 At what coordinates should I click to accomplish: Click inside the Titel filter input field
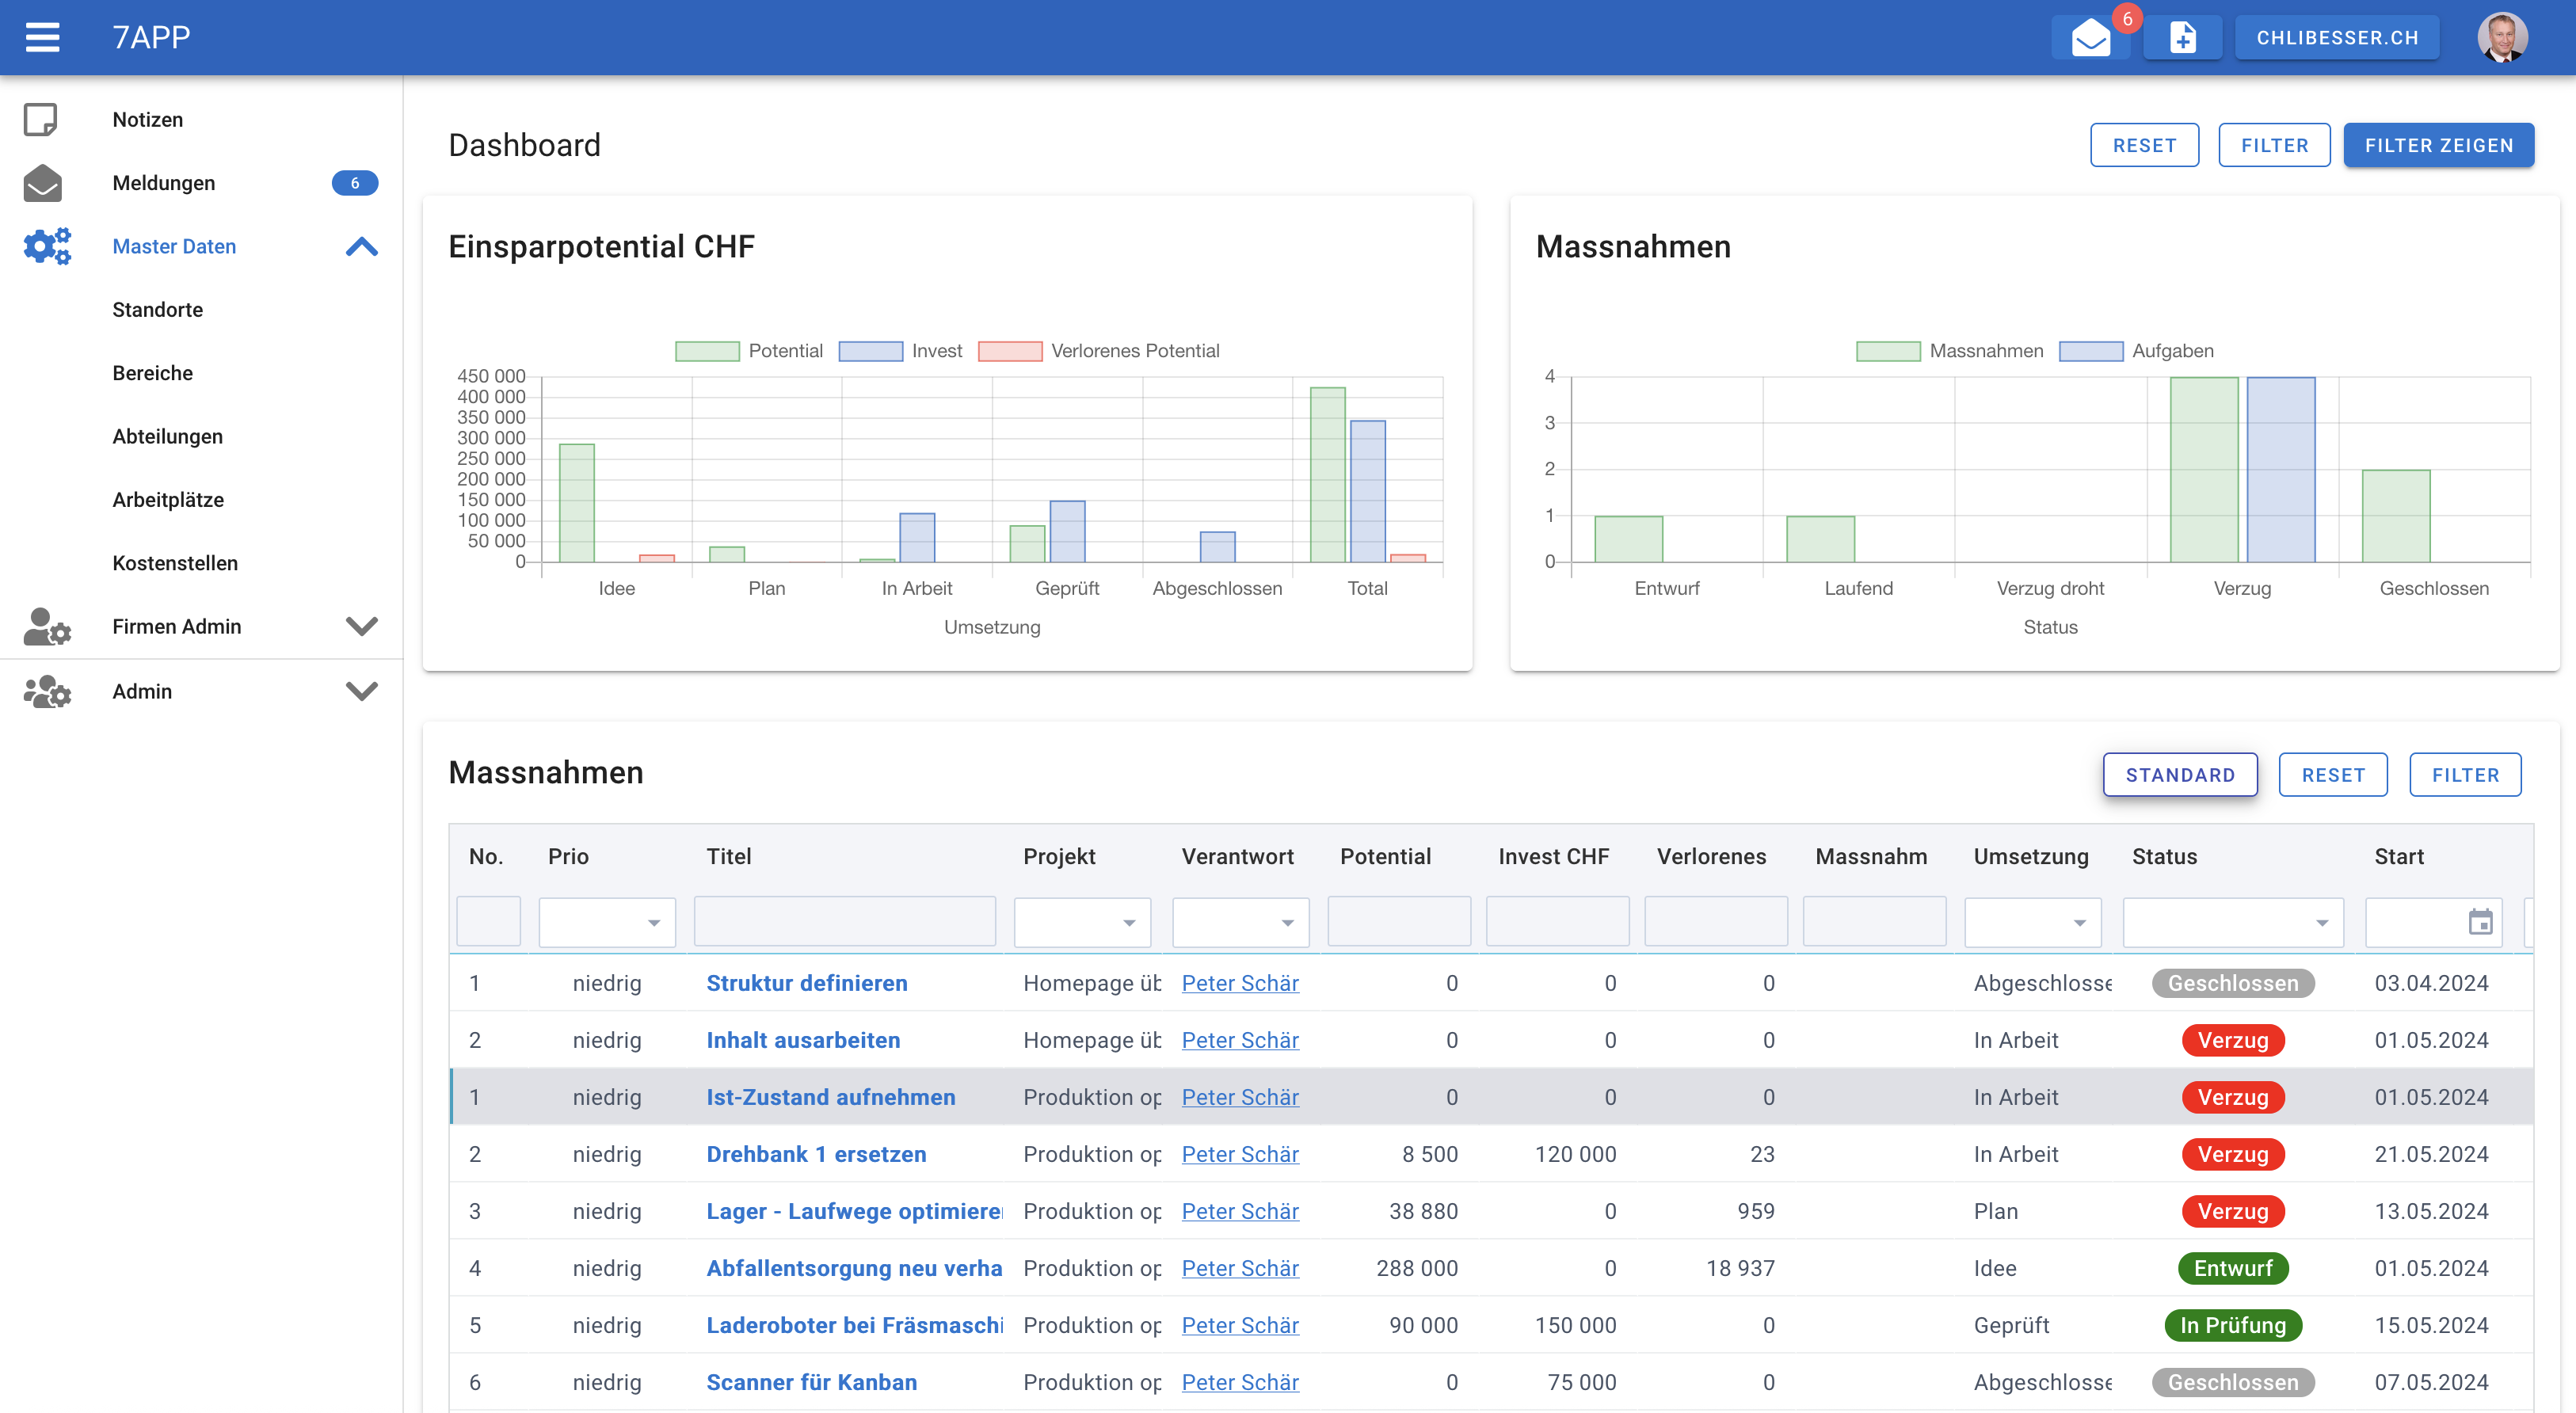[845, 921]
